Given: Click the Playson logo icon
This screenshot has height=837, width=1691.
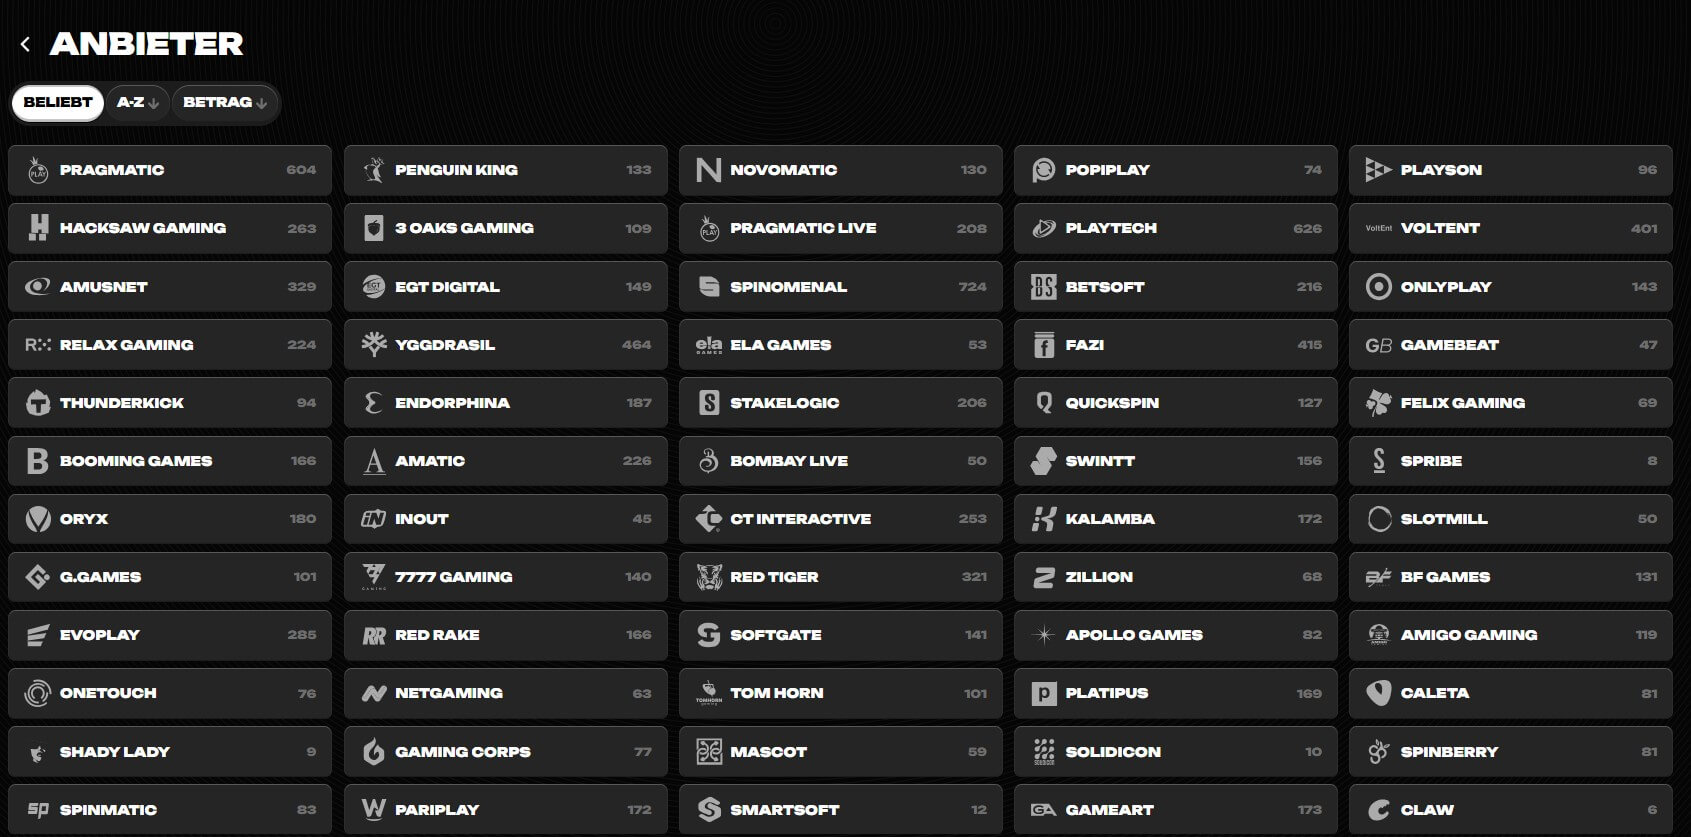Looking at the screenshot, I should click(1378, 170).
